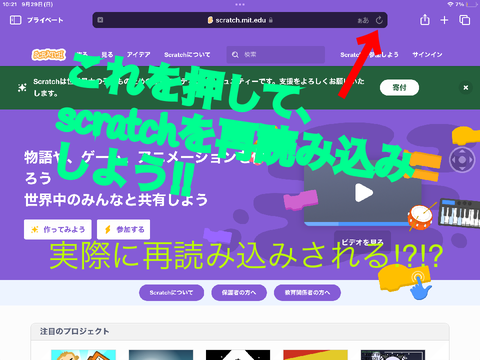Dismiss the green donation banner

click(x=466, y=88)
